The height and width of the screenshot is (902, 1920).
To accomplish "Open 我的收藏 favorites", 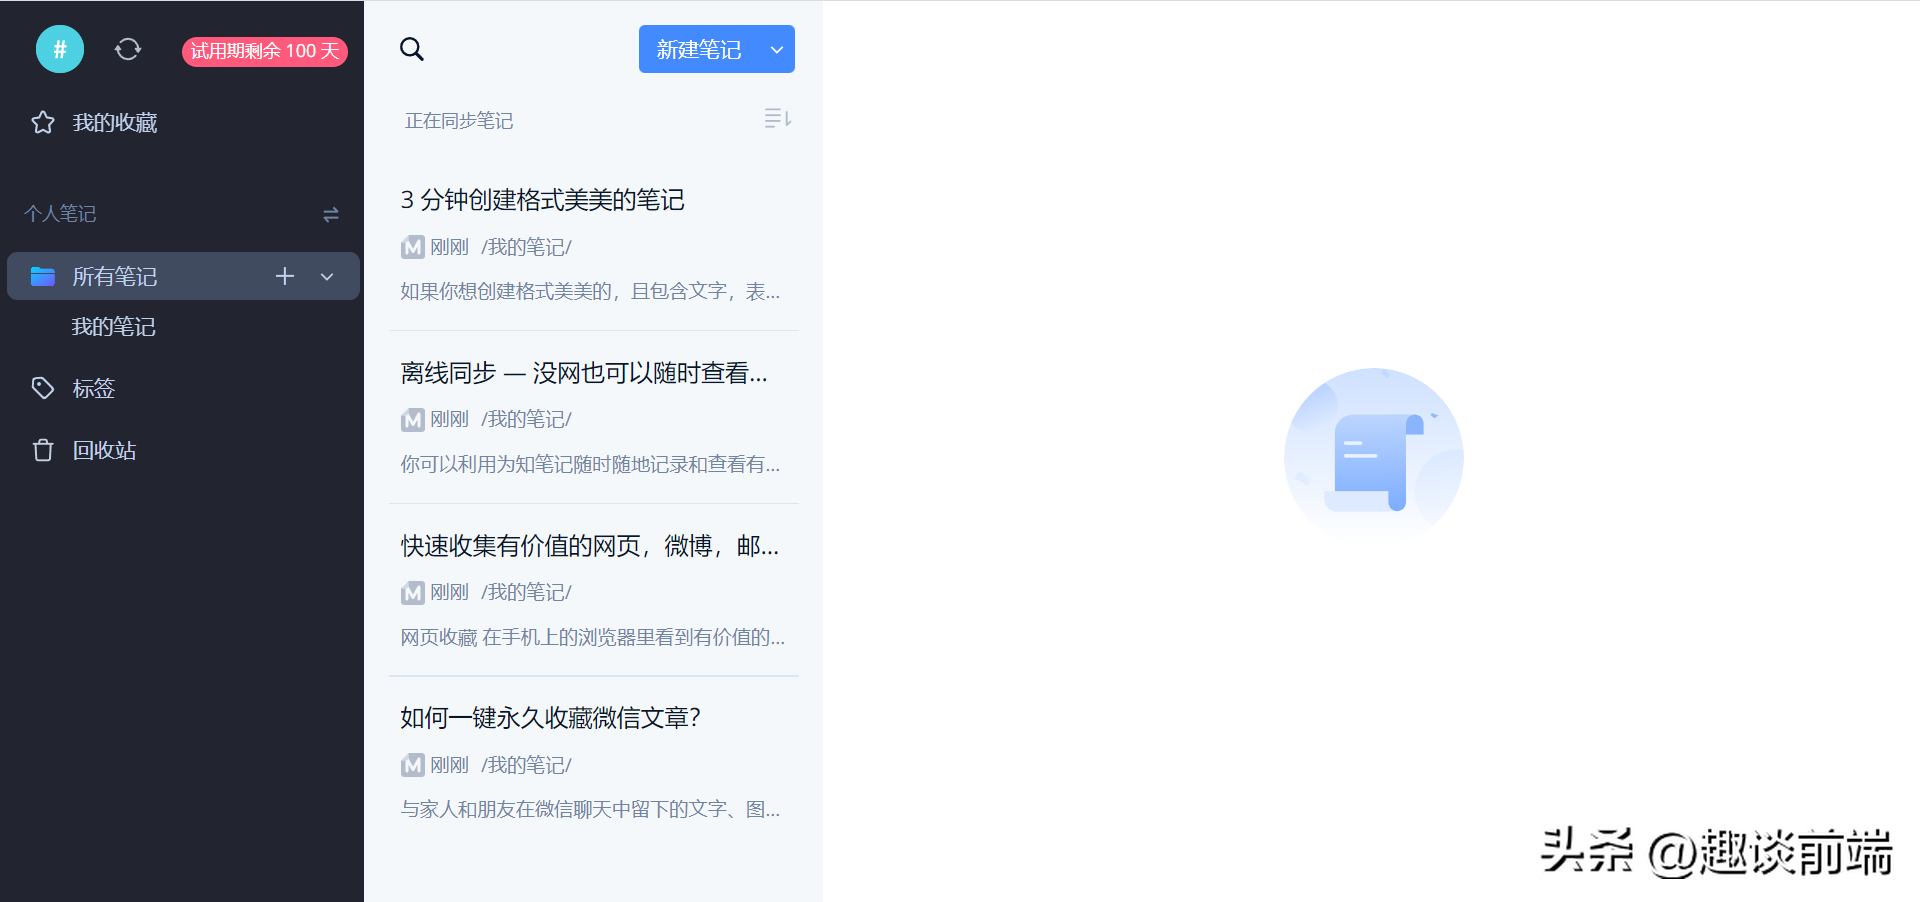I will tap(115, 123).
